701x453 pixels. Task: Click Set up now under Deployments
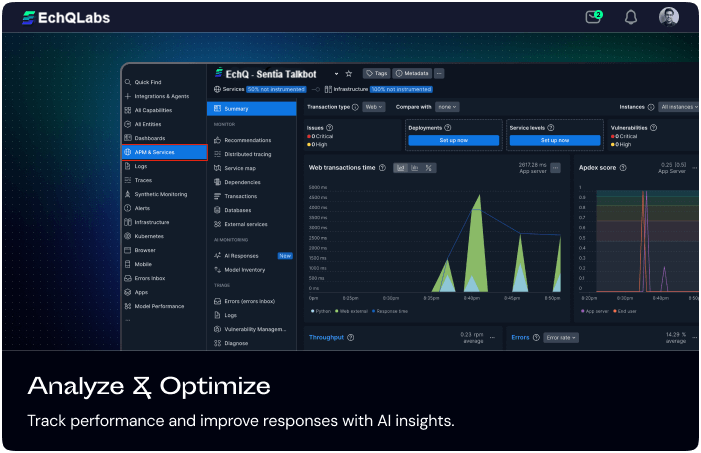tap(453, 141)
